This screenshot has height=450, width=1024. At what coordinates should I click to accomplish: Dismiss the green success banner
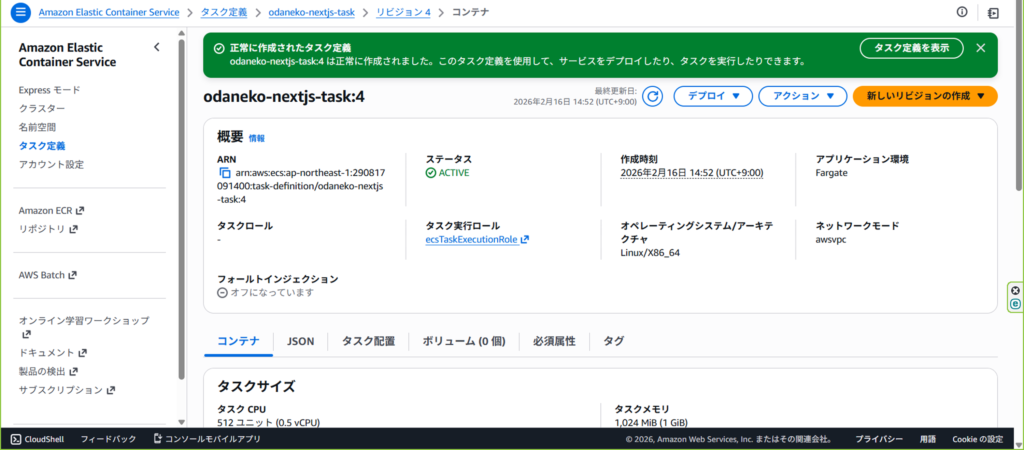(x=980, y=47)
